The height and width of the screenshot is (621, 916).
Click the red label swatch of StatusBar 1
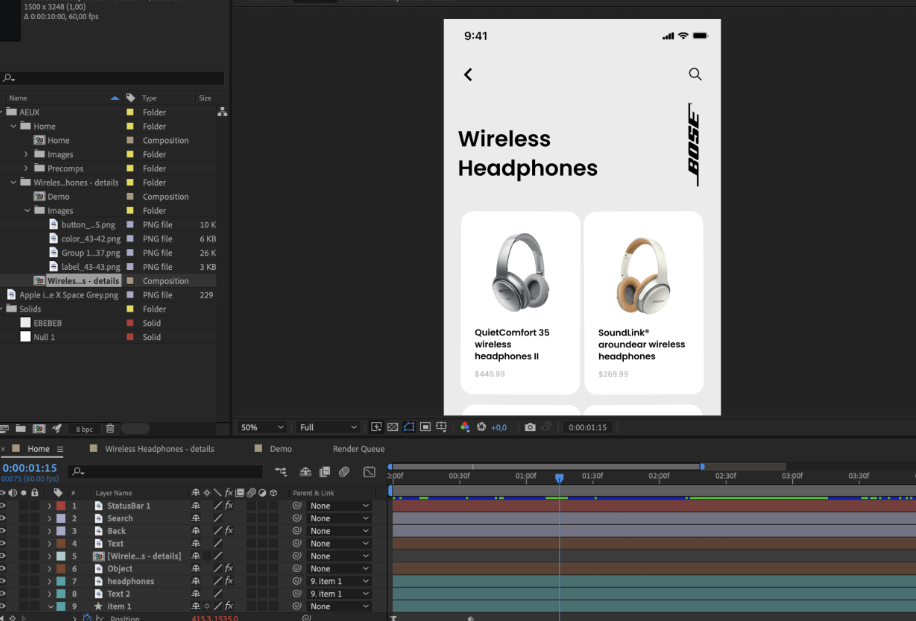pos(61,505)
